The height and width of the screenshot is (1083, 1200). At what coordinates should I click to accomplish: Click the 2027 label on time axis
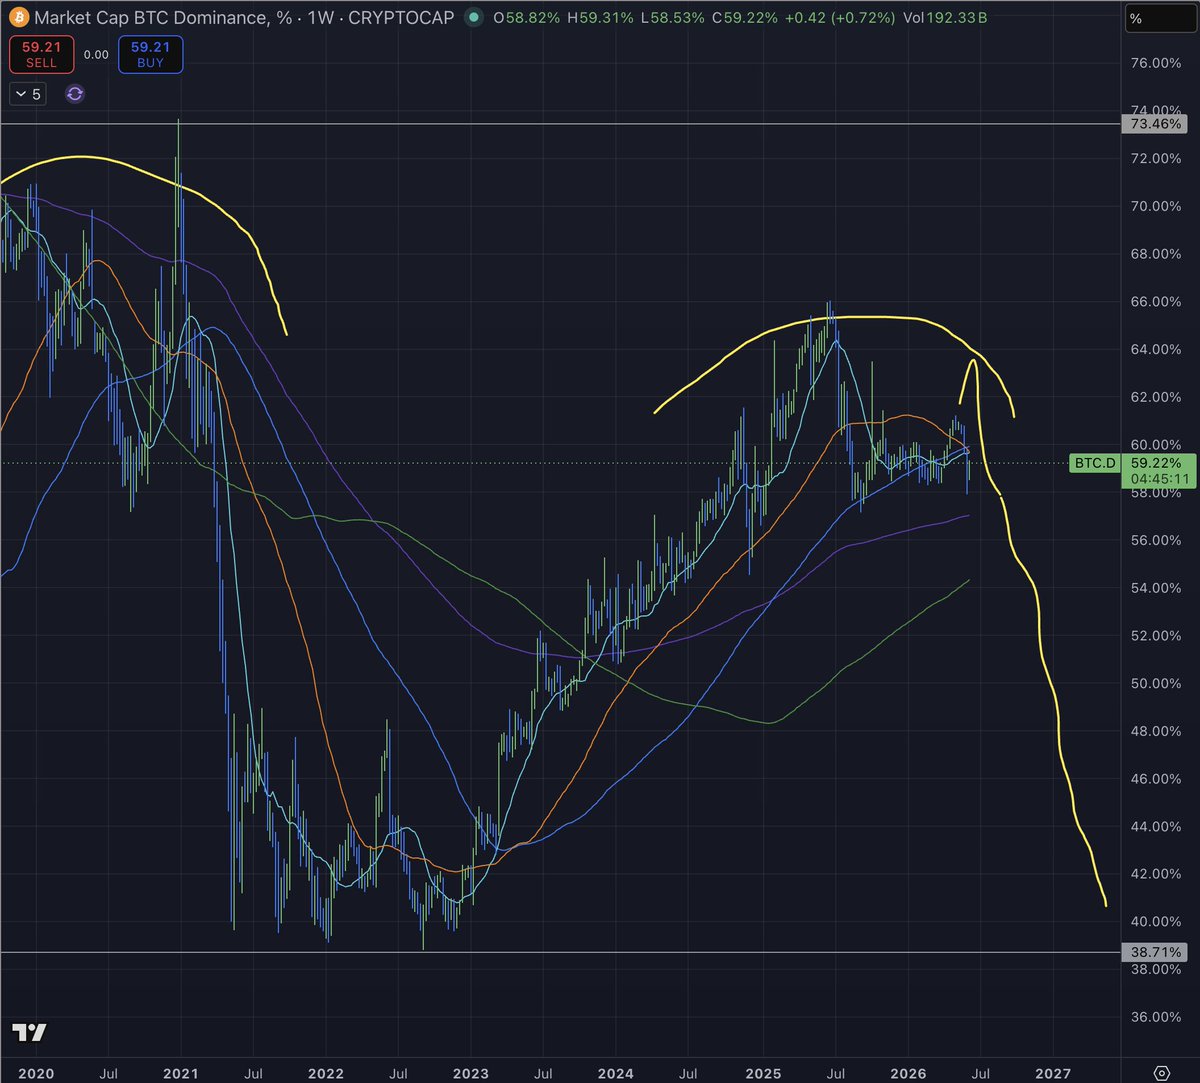pyautogui.click(x=1051, y=1073)
